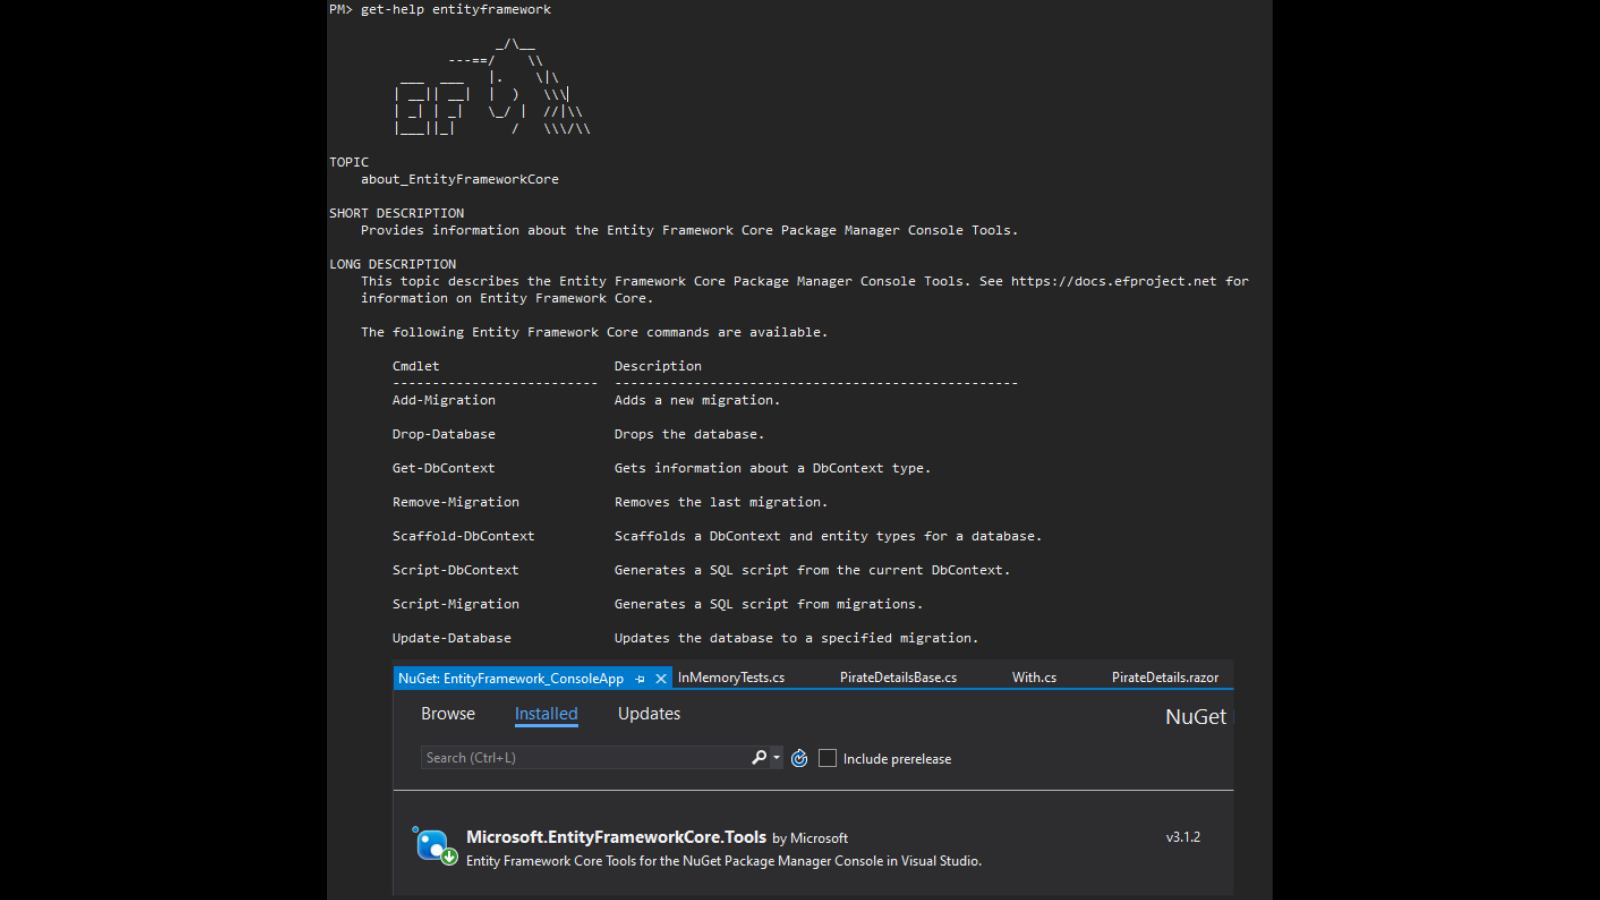Click the 'by Microsoft' author label
The height and width of the screenshot is (900, 1600).
(x=810, y=838)
